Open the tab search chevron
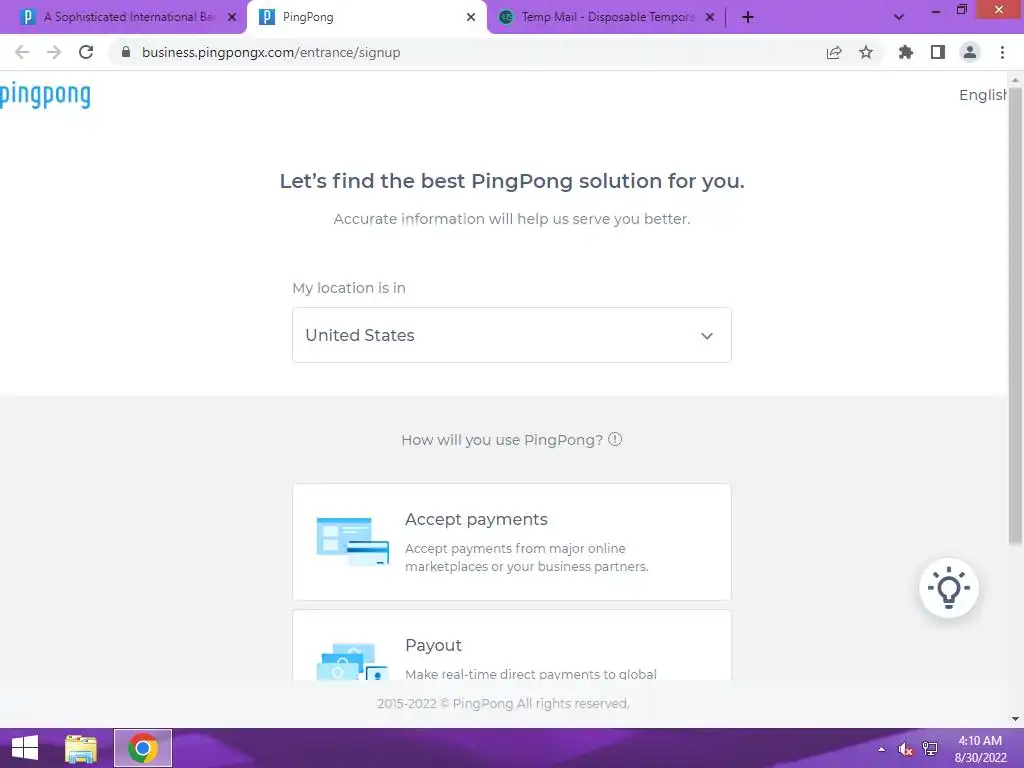The image size is (1024, 768). [899, 17]
